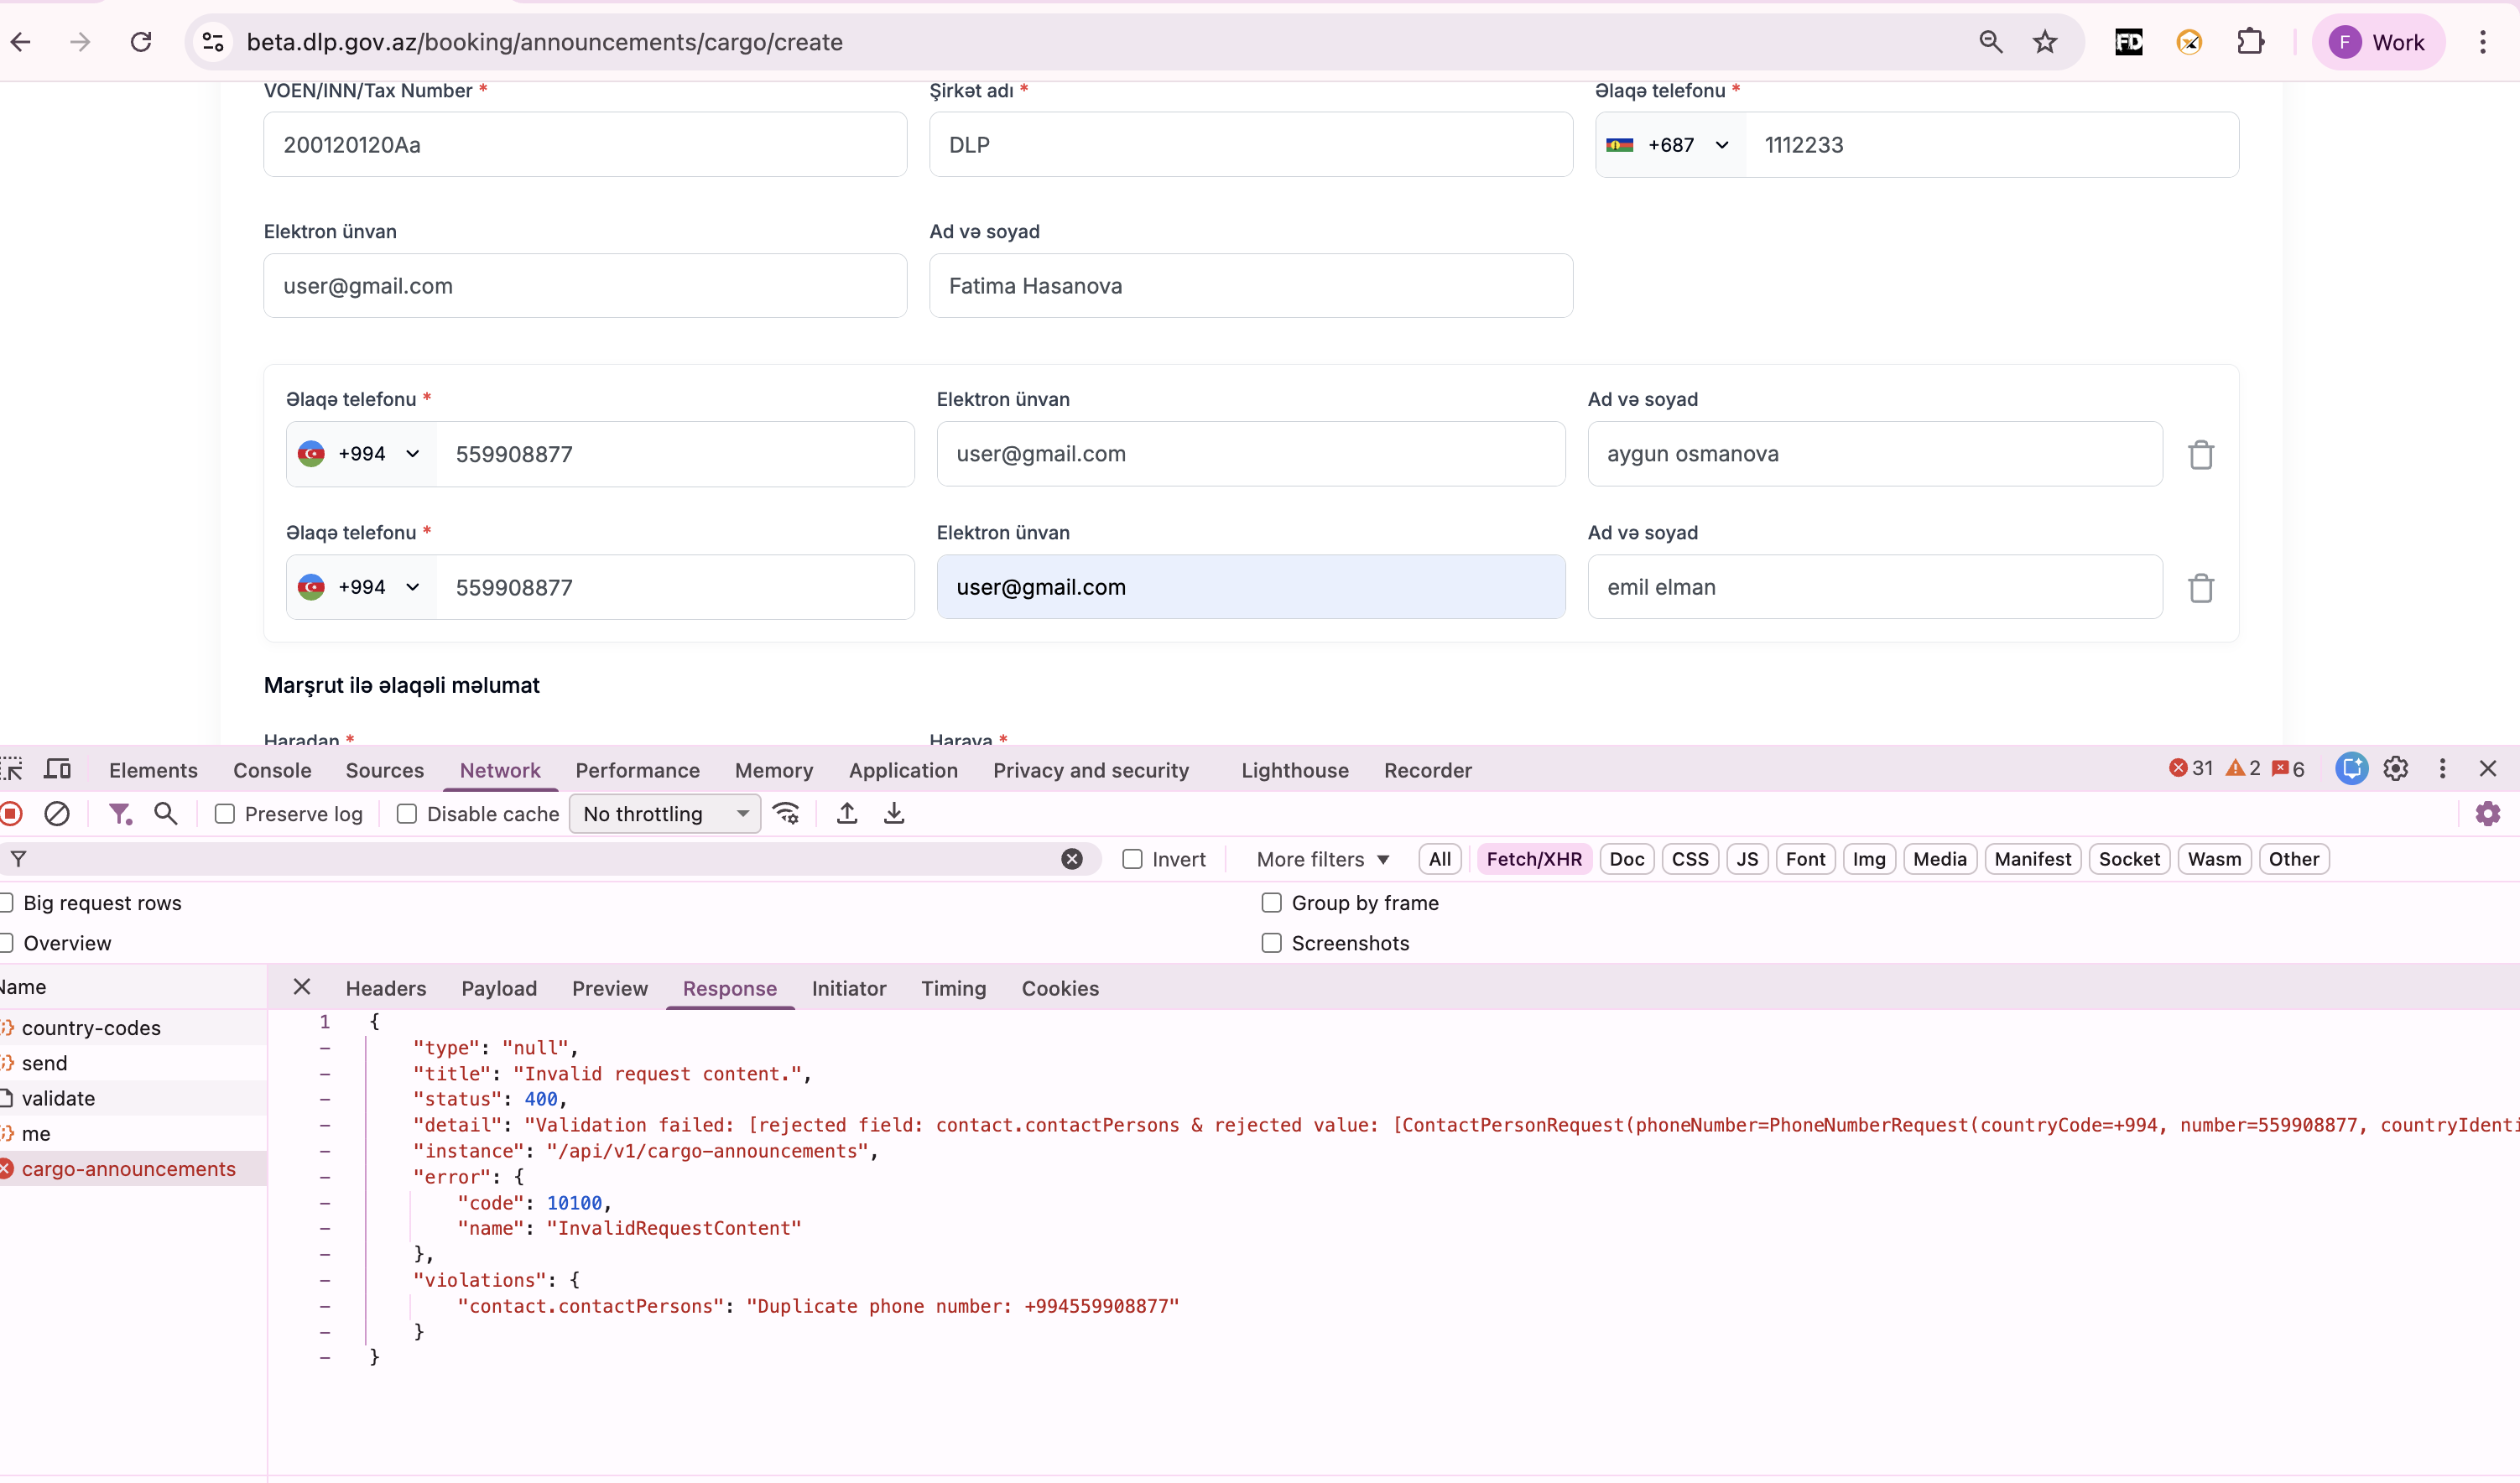Open network search magnifier
Screen dimensions: 2520x1483
pyautogui.click(x=166, y=813)
